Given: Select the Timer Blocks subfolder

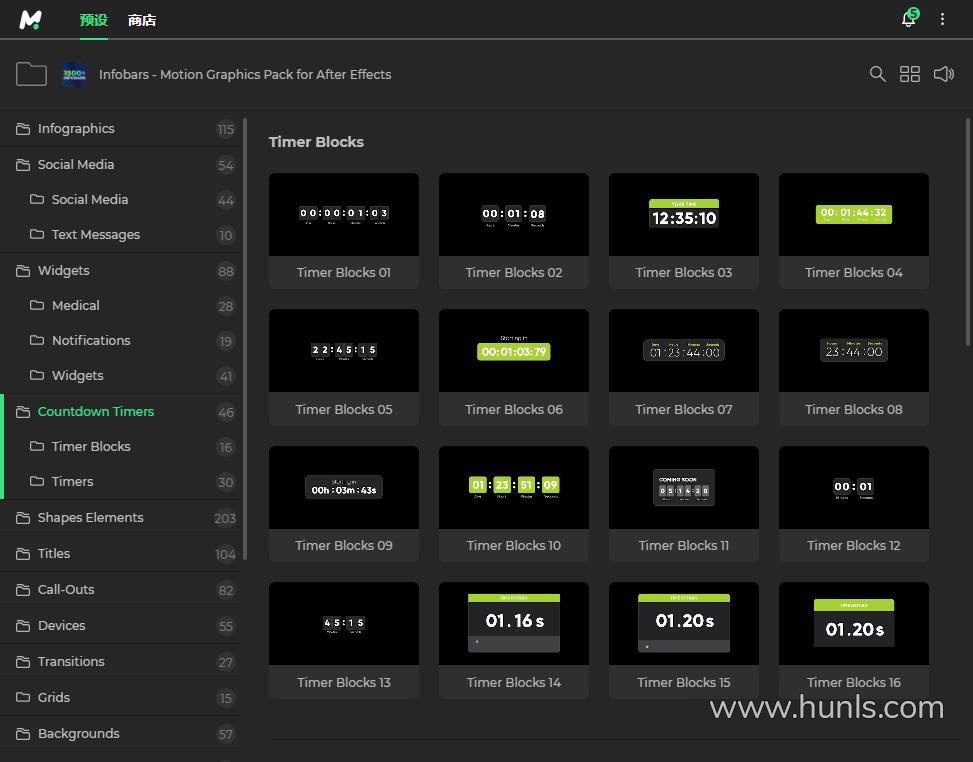Looking at the screenshot, I should (x=121, y=446).
